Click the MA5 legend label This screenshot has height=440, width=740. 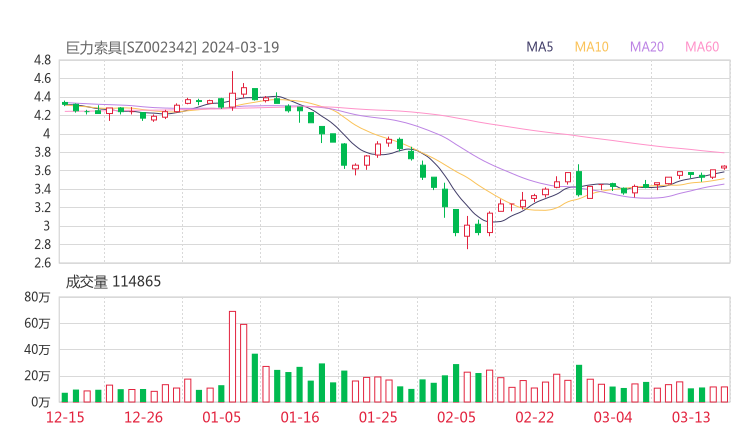[539, 47]
